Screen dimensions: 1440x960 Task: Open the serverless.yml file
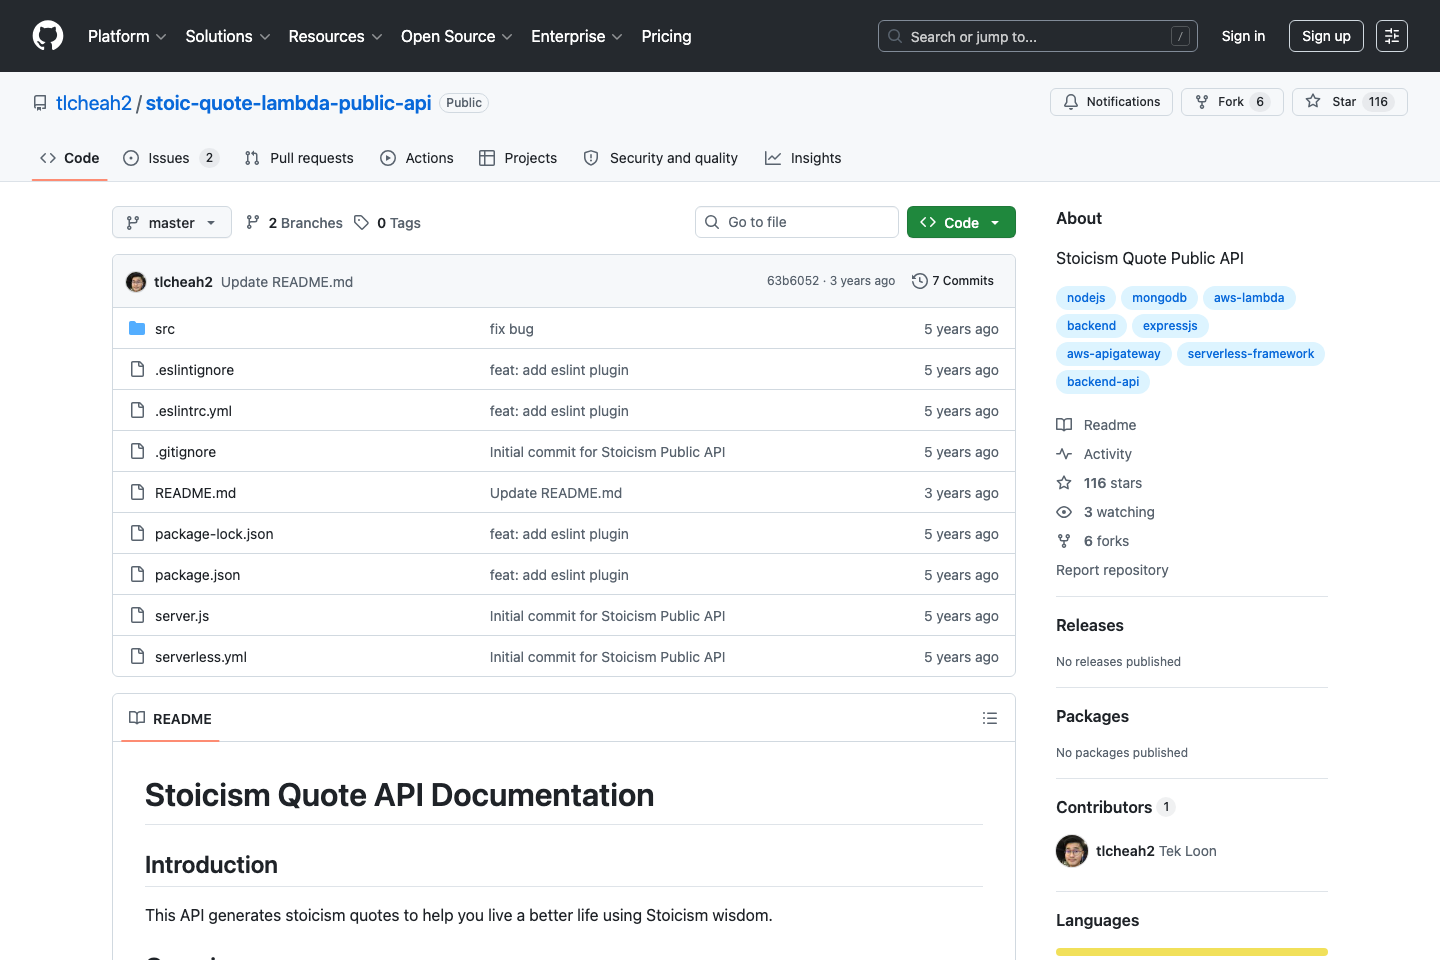[200, 656]
